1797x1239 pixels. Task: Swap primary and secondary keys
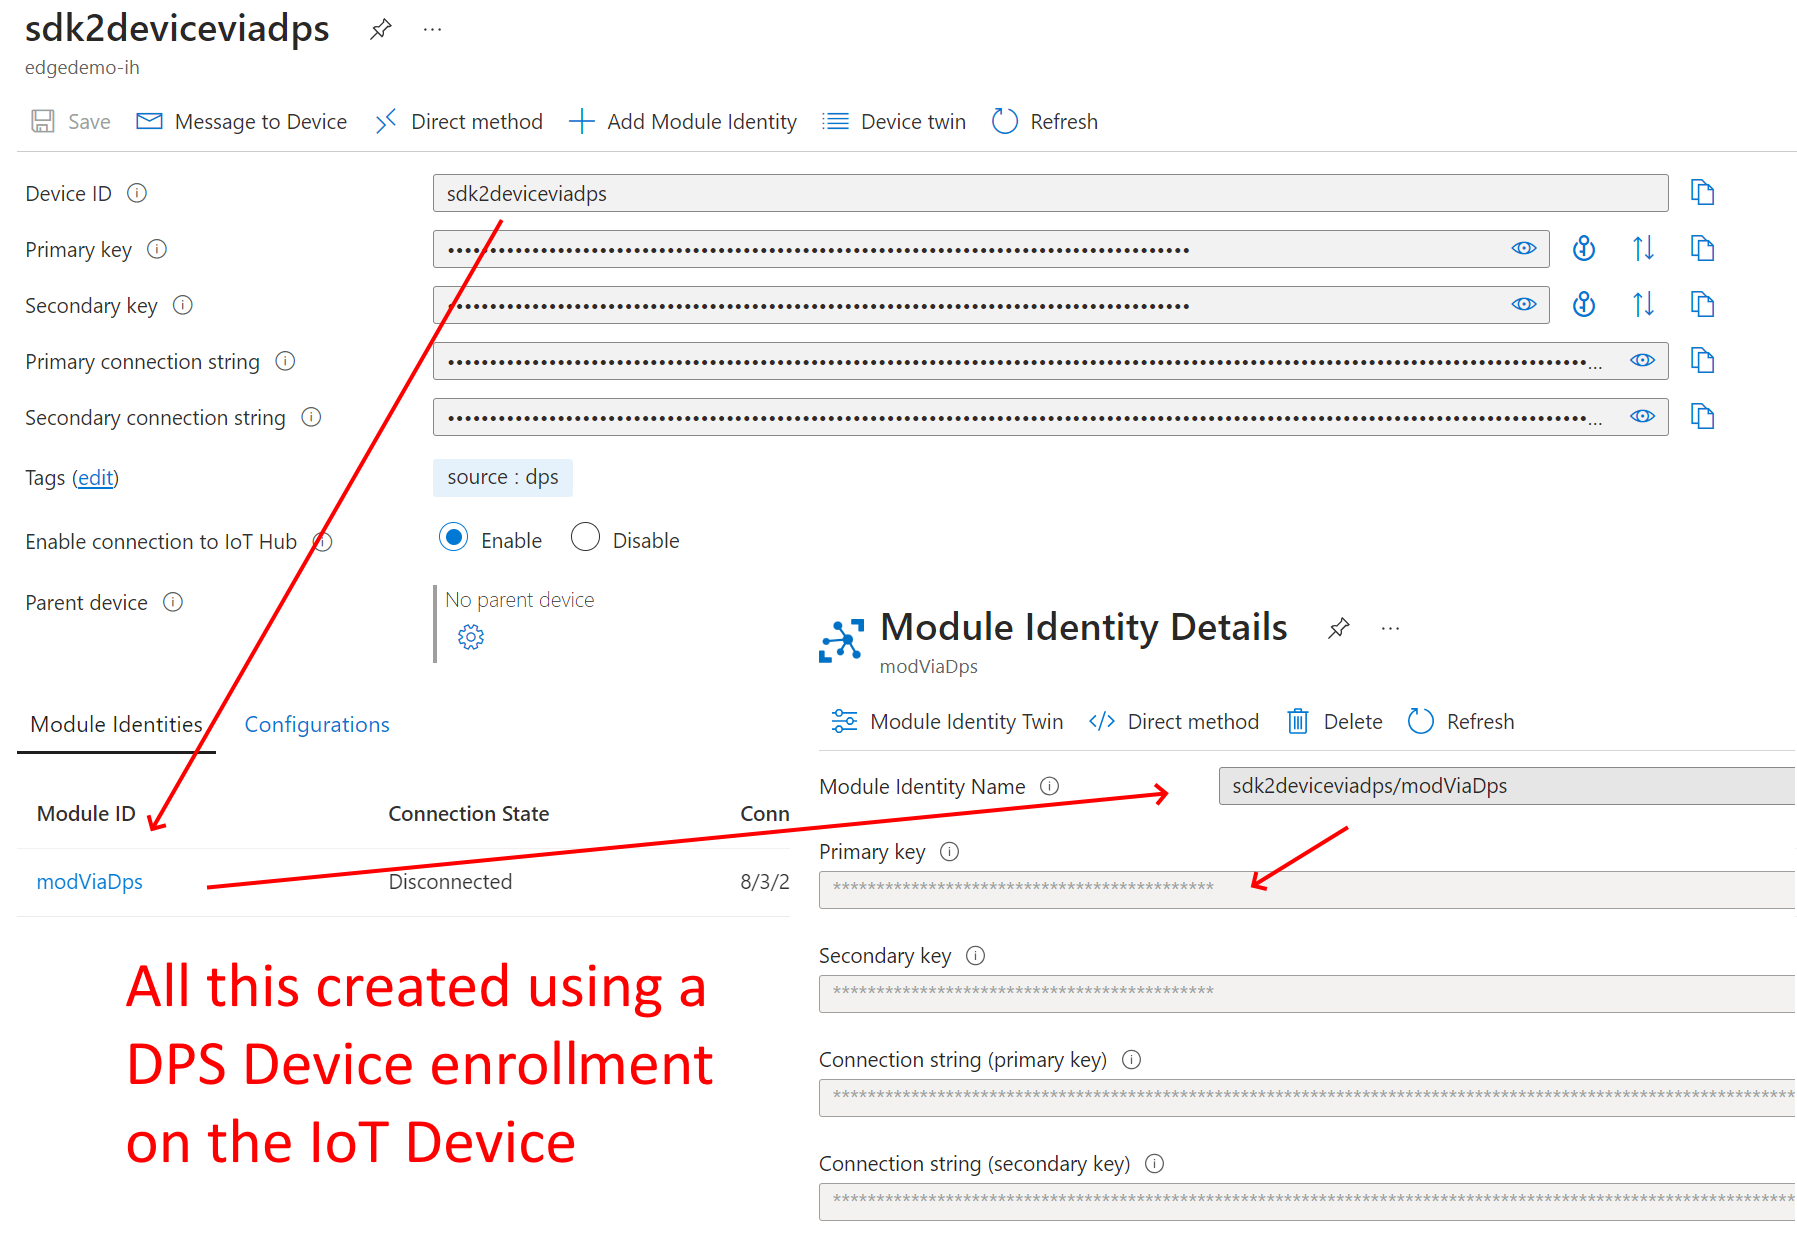[x=1643, y=248]
